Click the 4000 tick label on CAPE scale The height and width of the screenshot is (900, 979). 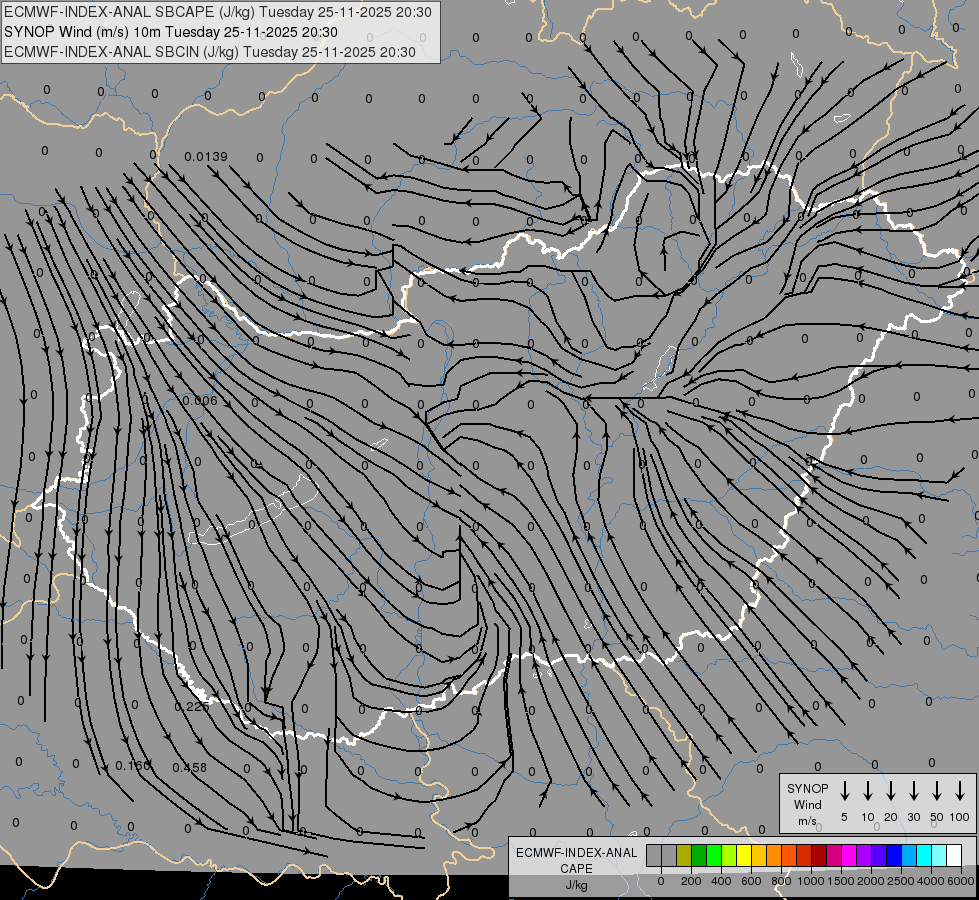(931, 881)
